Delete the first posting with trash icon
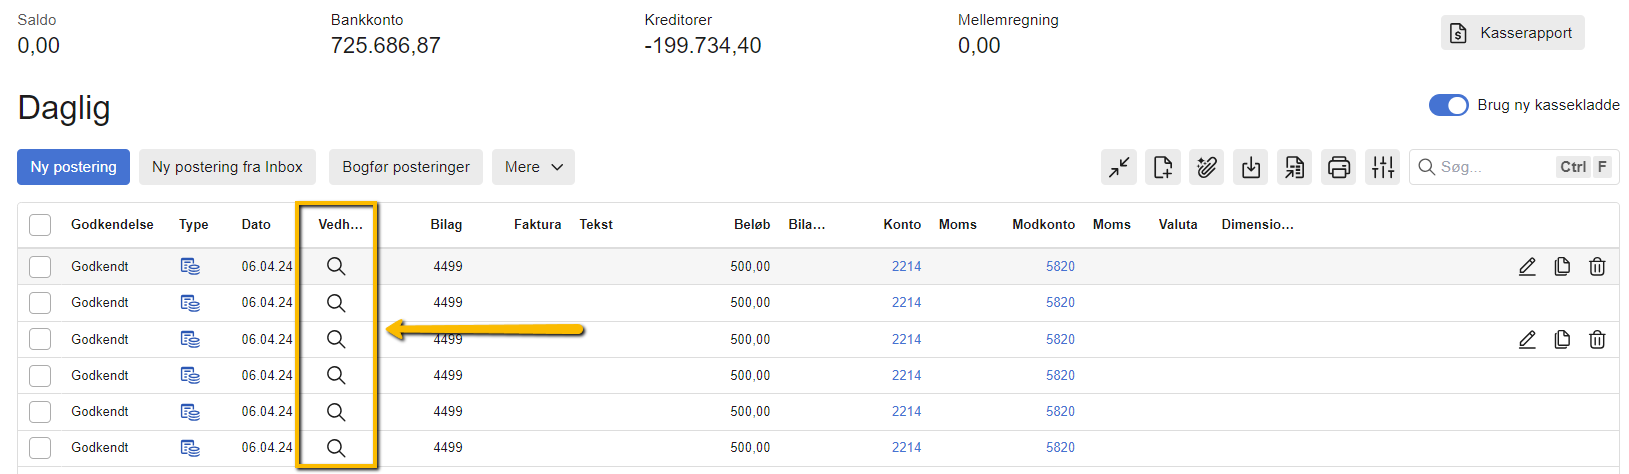1629x474 pixels. (x=1597, y=266)
